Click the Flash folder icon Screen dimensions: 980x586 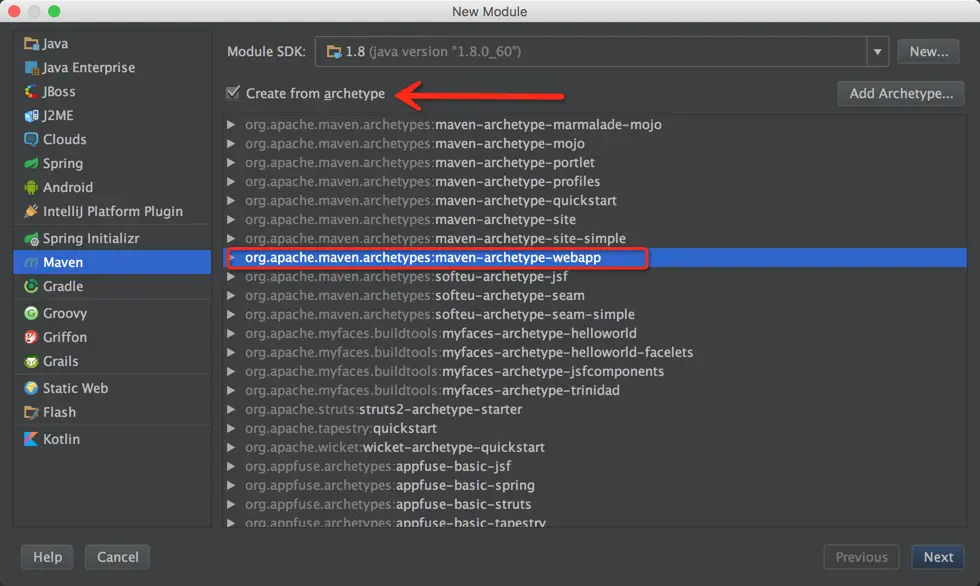click(x=31, y=412)
